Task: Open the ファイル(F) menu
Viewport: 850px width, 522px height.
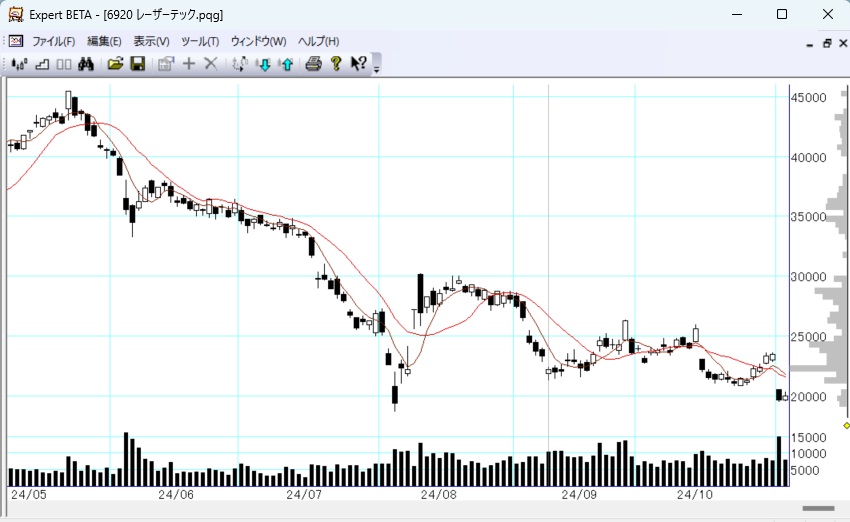Action: pyautogui.click(x=53, y=41)
